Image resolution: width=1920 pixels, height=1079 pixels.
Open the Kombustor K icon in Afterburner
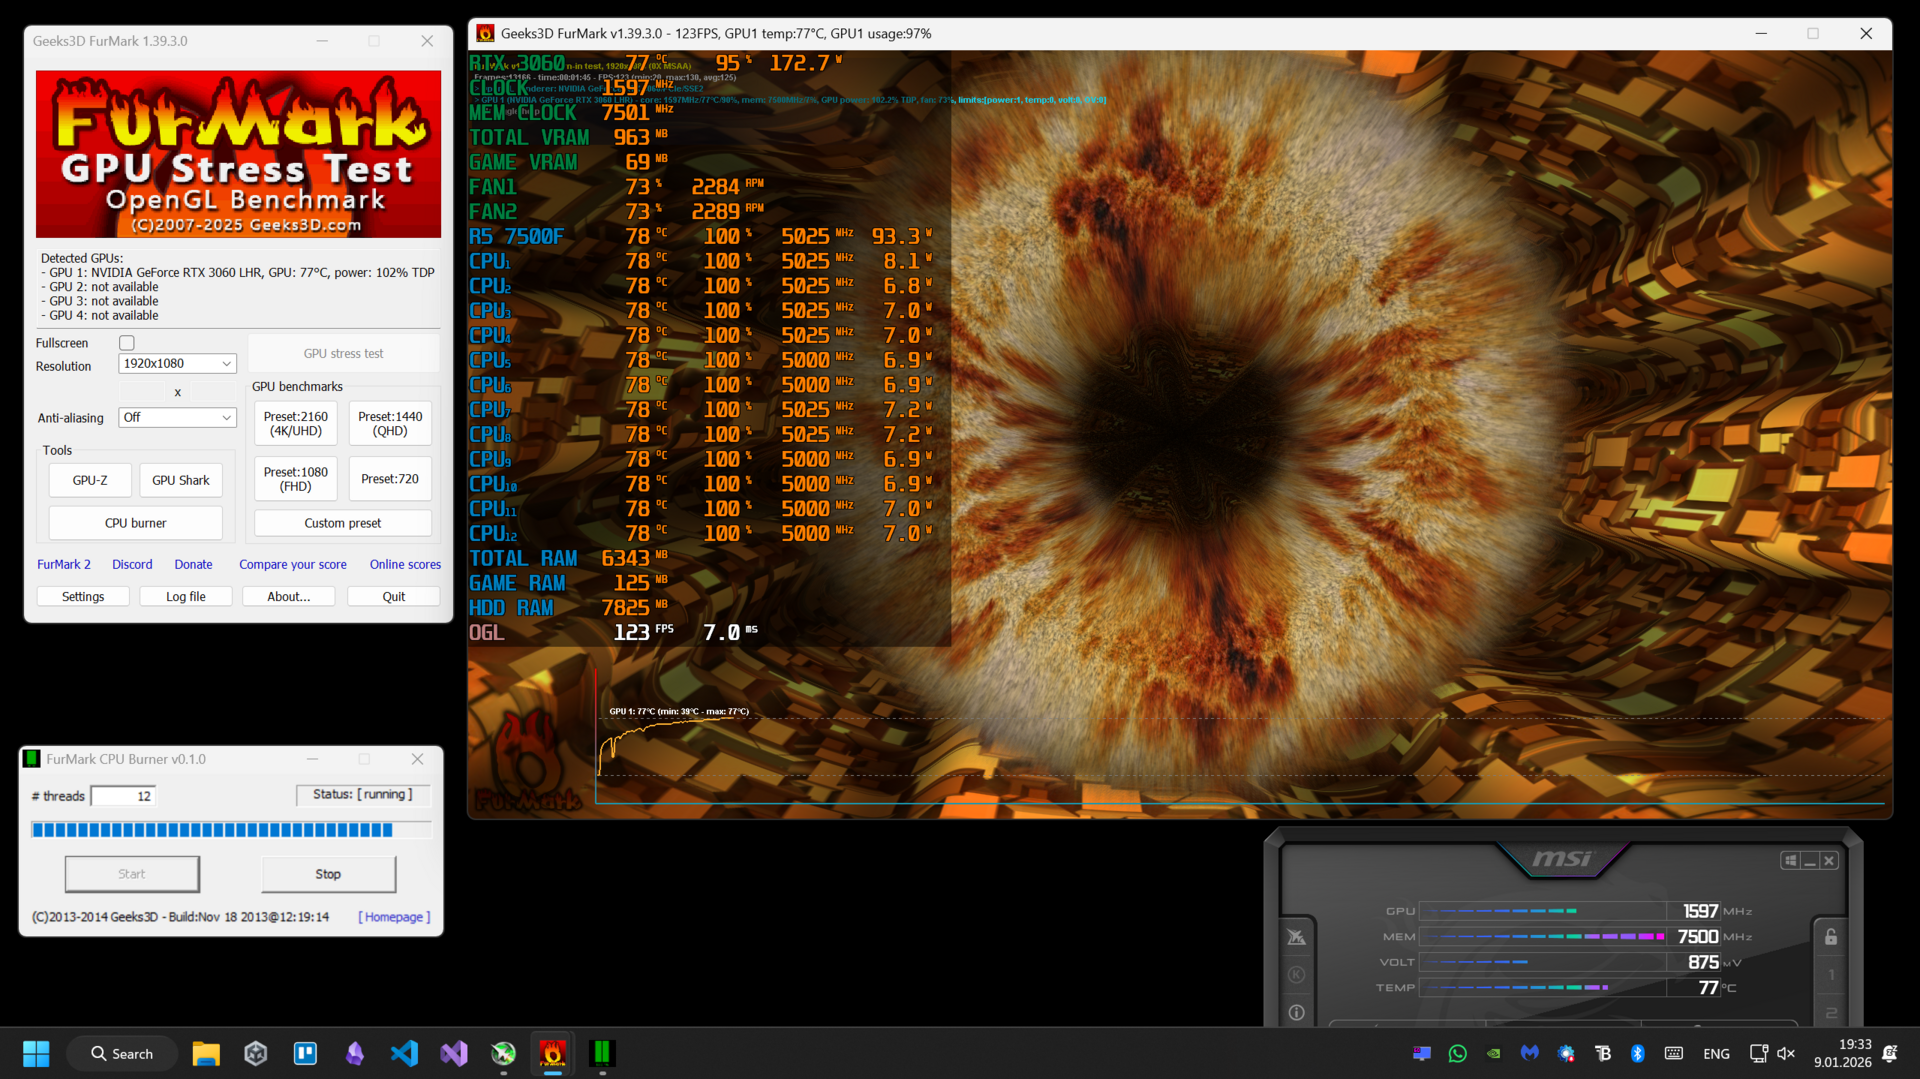[1296, 975]
